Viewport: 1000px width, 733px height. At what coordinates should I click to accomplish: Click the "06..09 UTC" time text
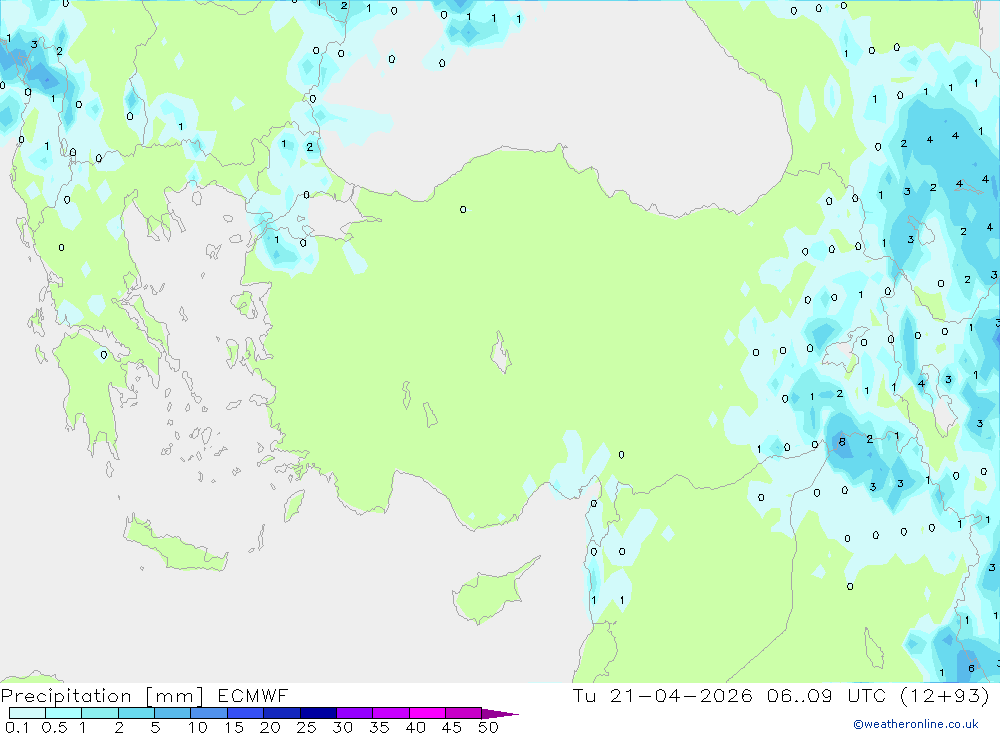tap(827, 695)
